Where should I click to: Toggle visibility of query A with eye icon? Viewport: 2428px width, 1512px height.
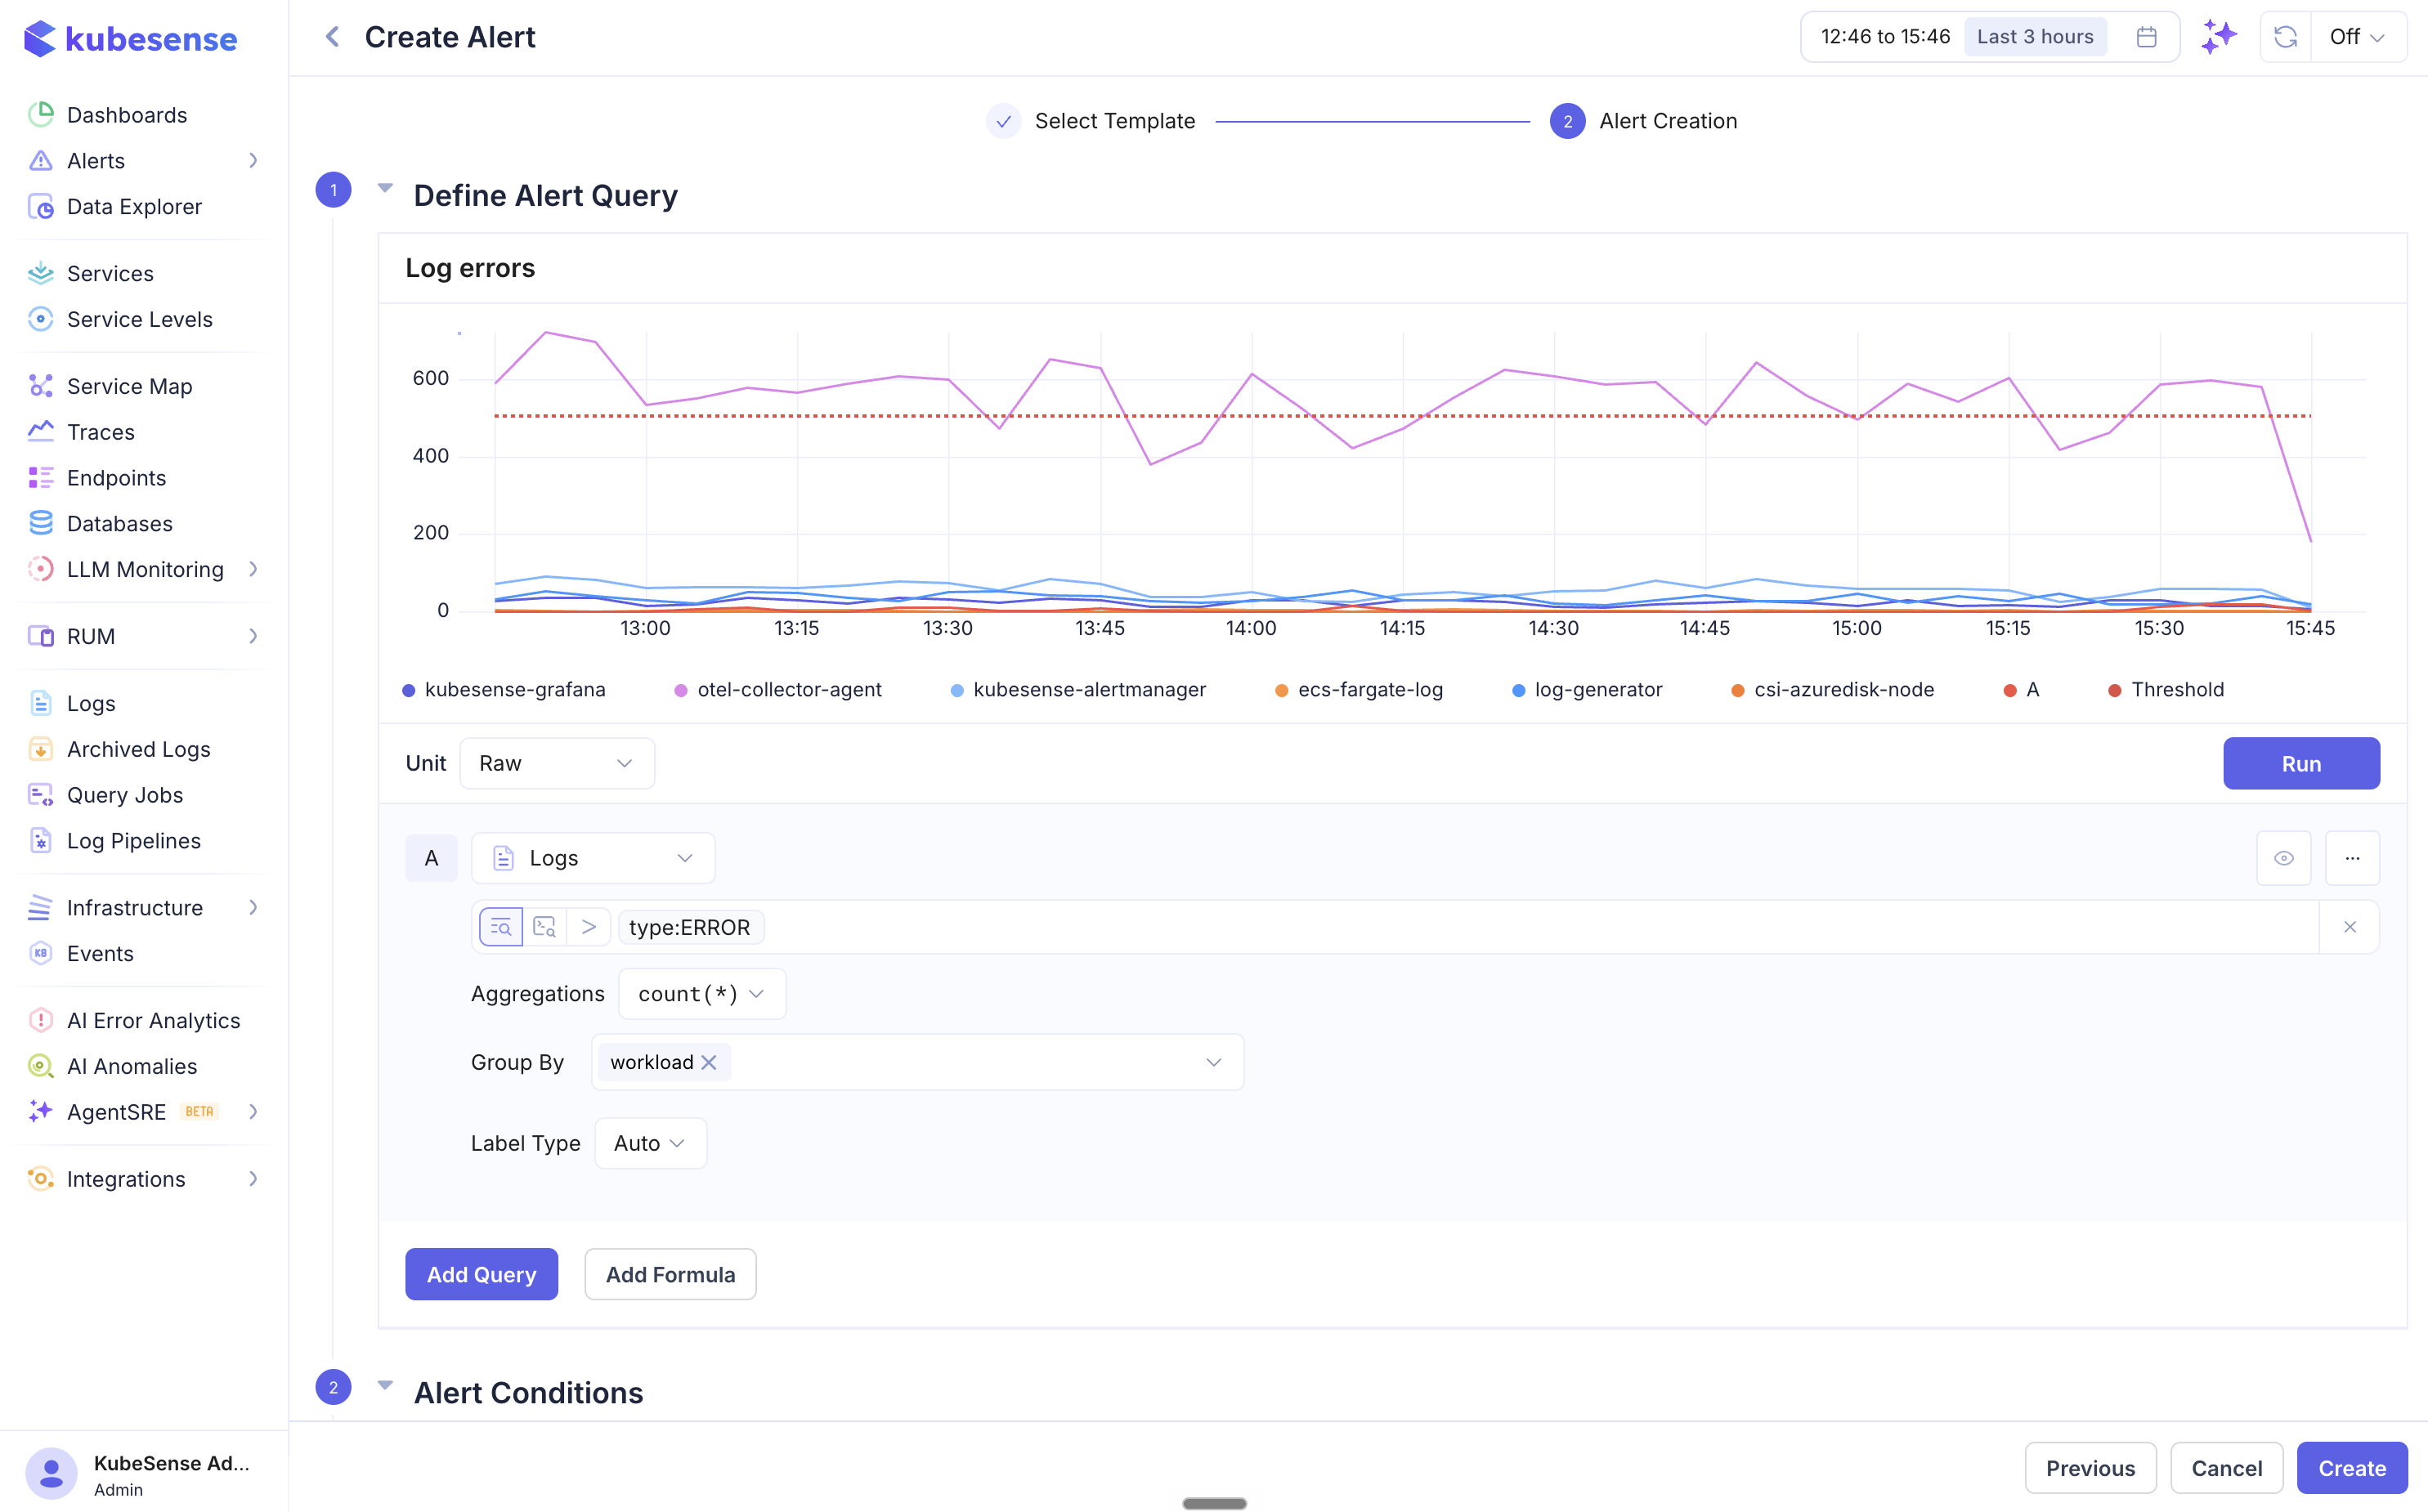(2284, 858)
